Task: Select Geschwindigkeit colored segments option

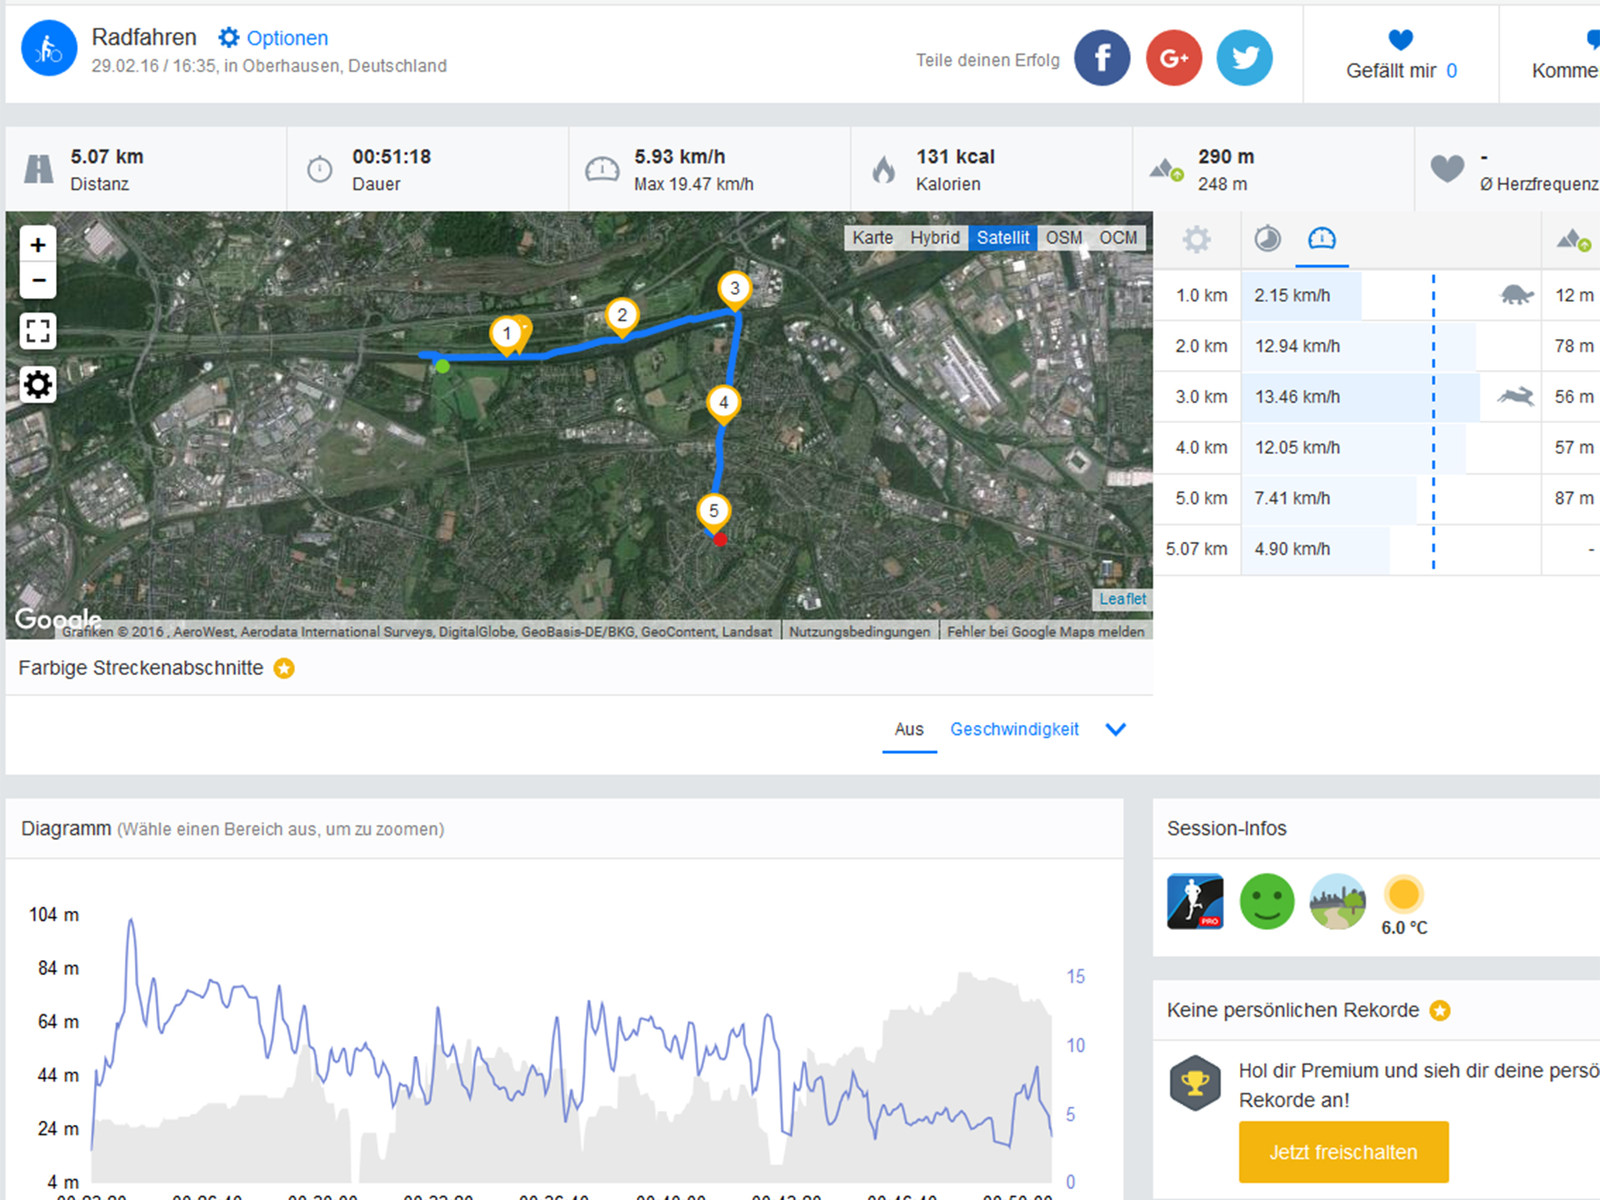Action: click(x=1014, y=730)
